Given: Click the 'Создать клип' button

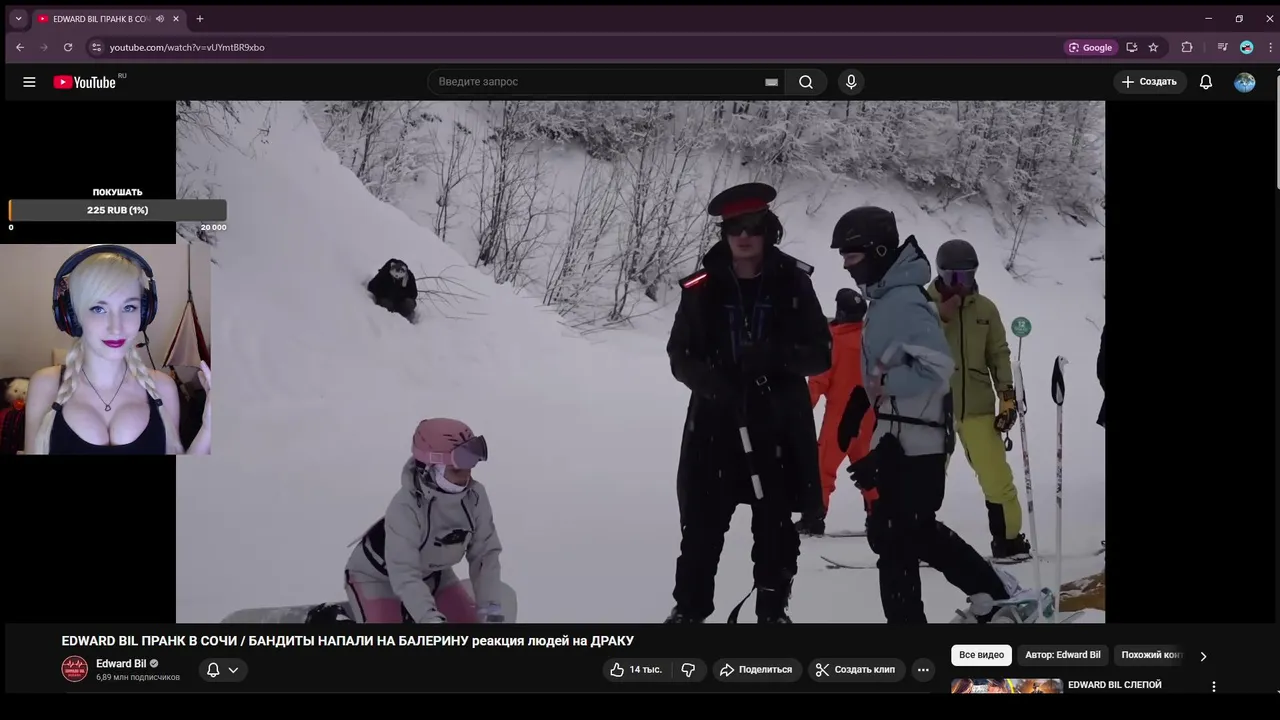Looking at the screenshot, I should [855, 670].
